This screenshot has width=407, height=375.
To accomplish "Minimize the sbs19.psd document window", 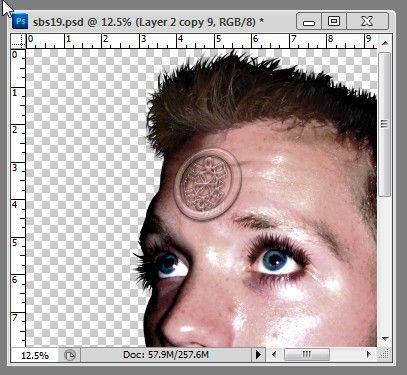I will click(309, 22).
